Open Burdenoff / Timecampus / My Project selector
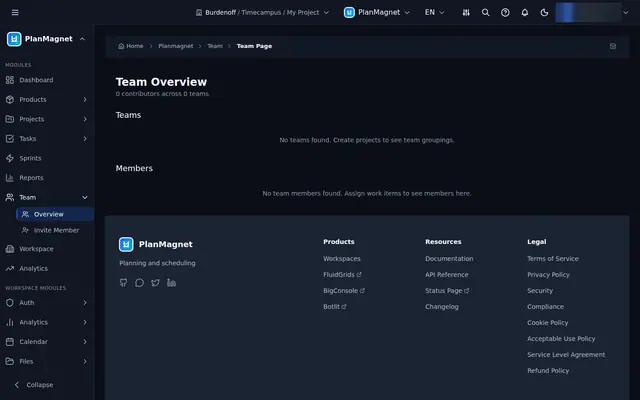Image resolution: width=640 pixels, height=400 pixels. 262,12
